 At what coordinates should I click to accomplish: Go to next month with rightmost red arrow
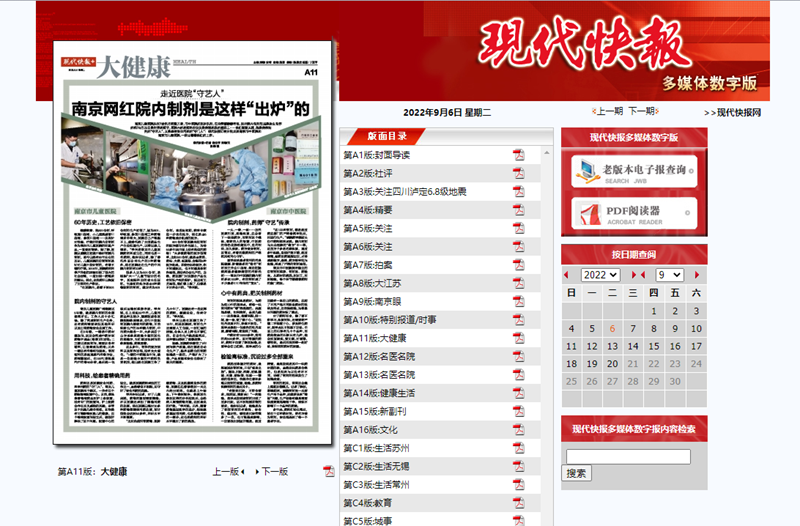(x=697, y=275)
